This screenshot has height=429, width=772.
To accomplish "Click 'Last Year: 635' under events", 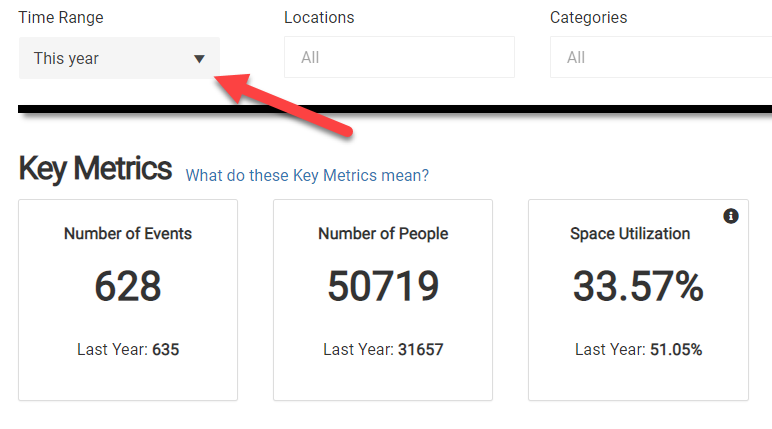I will tap(128, 349).
